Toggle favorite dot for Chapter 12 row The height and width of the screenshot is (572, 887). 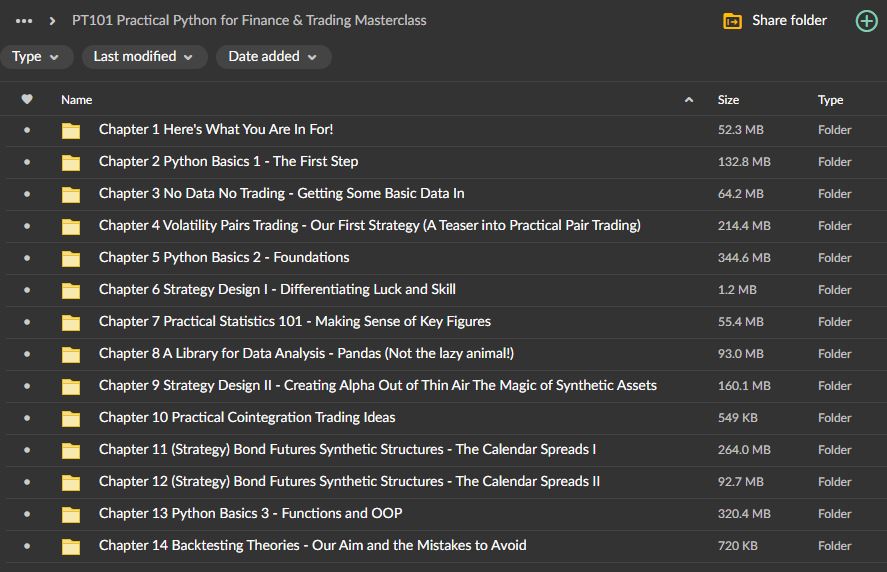[x=27, y=482]
